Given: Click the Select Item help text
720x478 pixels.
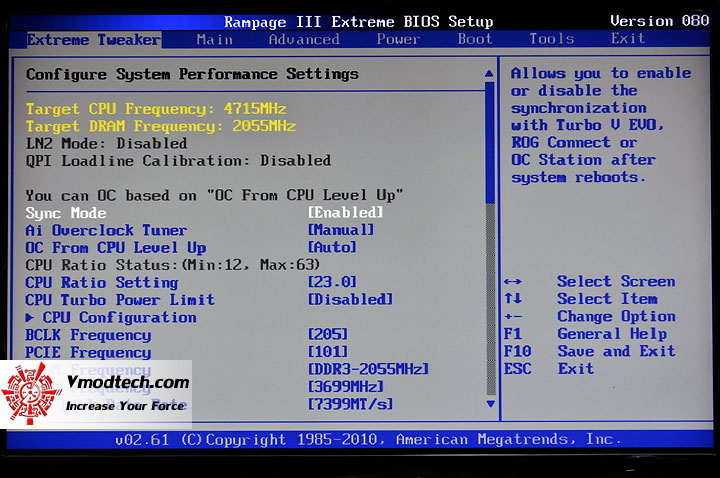Looking at the screenshot, I should (607, 299).
